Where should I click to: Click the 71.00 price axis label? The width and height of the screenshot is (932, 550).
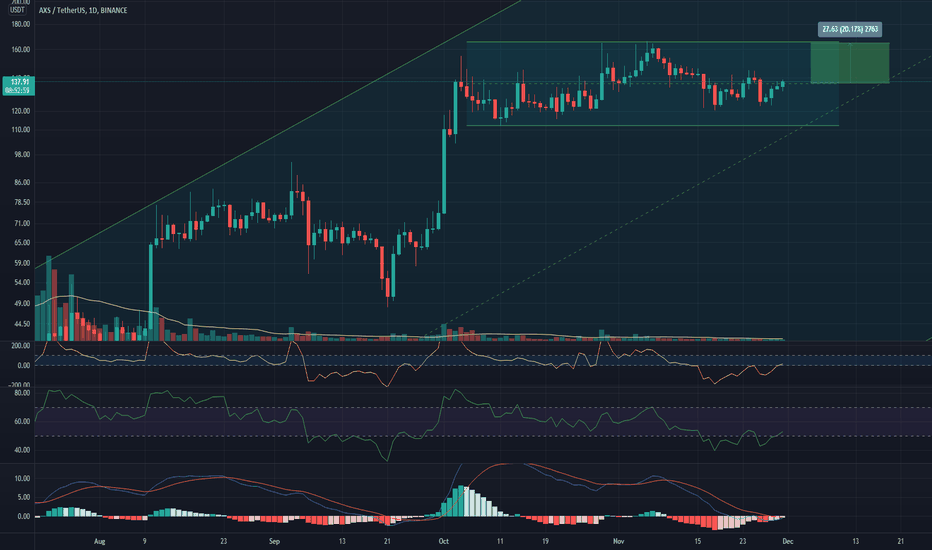[x=22, y=224]
